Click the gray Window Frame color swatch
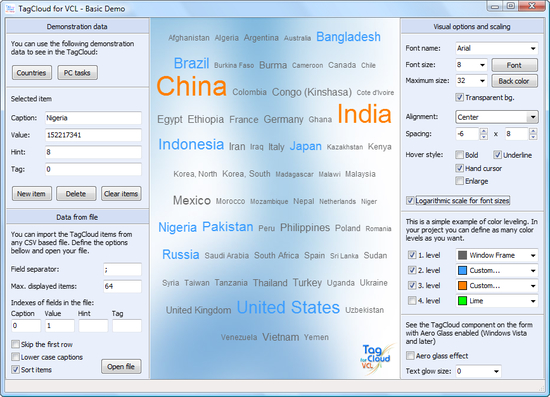Image resolution: width=550 pixels, height=397 pixels. tap(463, 255)
